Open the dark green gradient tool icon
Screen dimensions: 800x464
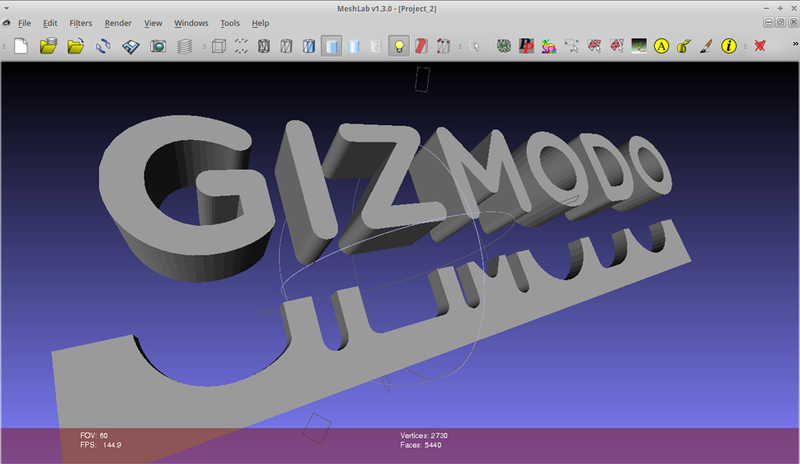[x=639, y=46]
